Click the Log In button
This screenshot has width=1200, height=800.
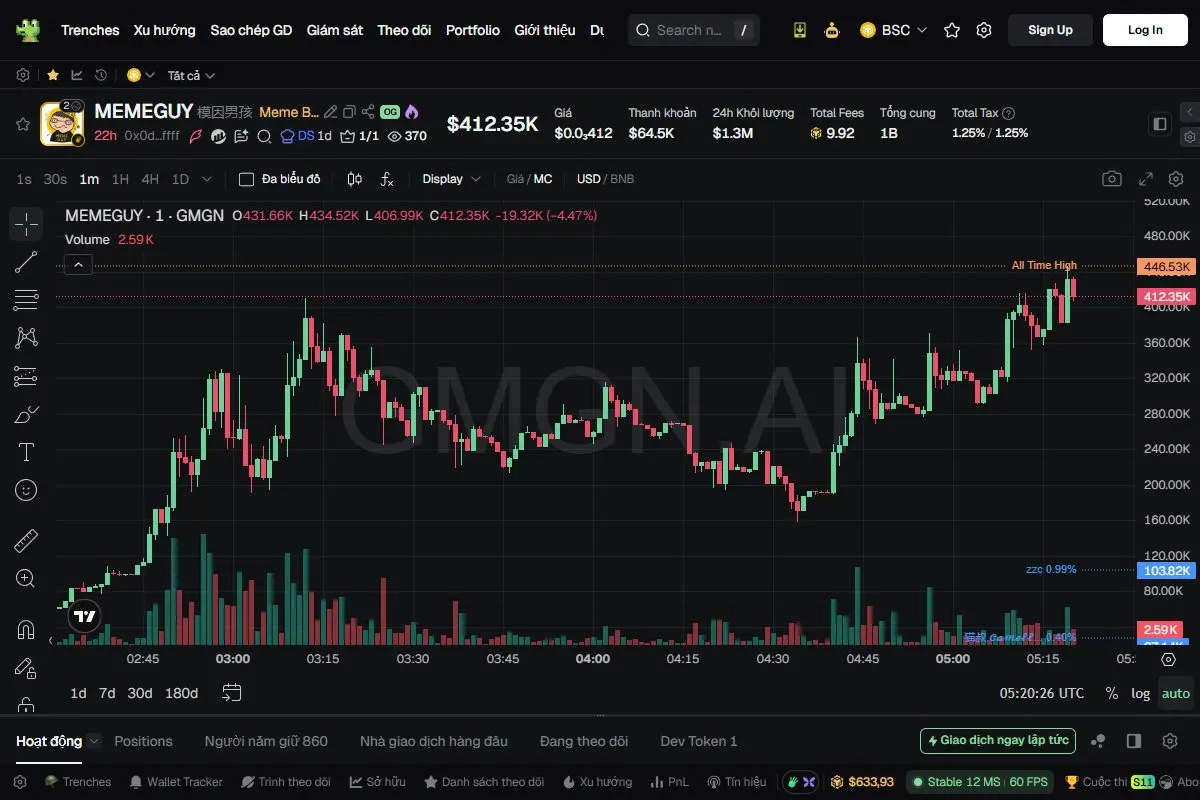pyautogui.click(x=1145, y=30)
